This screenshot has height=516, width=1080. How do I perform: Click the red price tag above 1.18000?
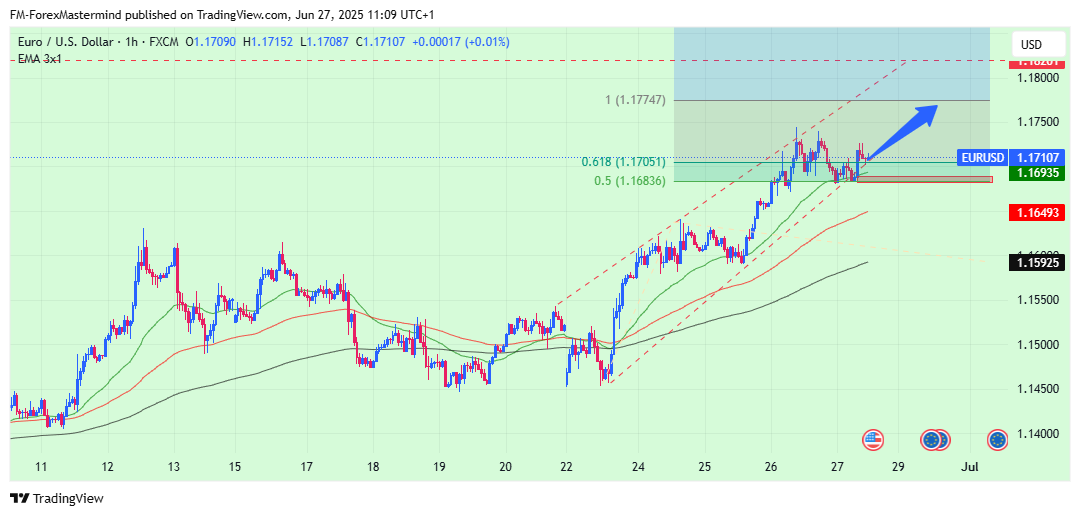click(1037, 62)
